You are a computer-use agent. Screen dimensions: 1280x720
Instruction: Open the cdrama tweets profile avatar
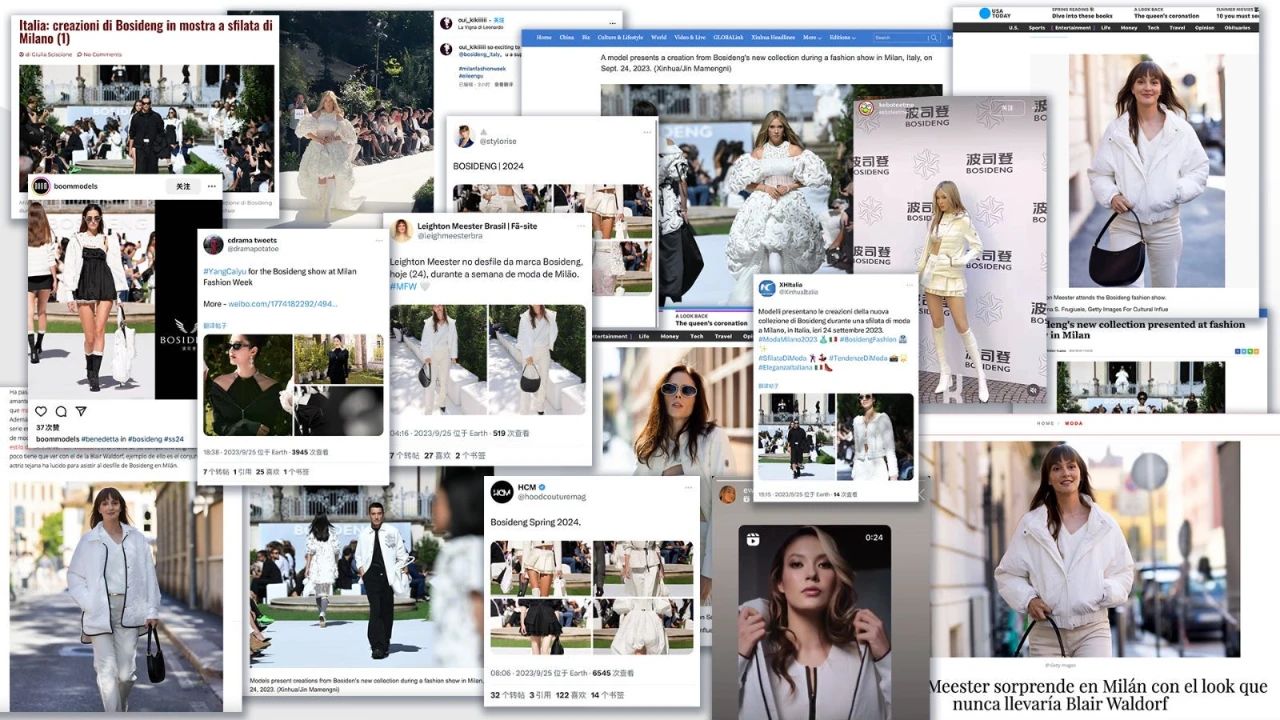pos(213,245)
